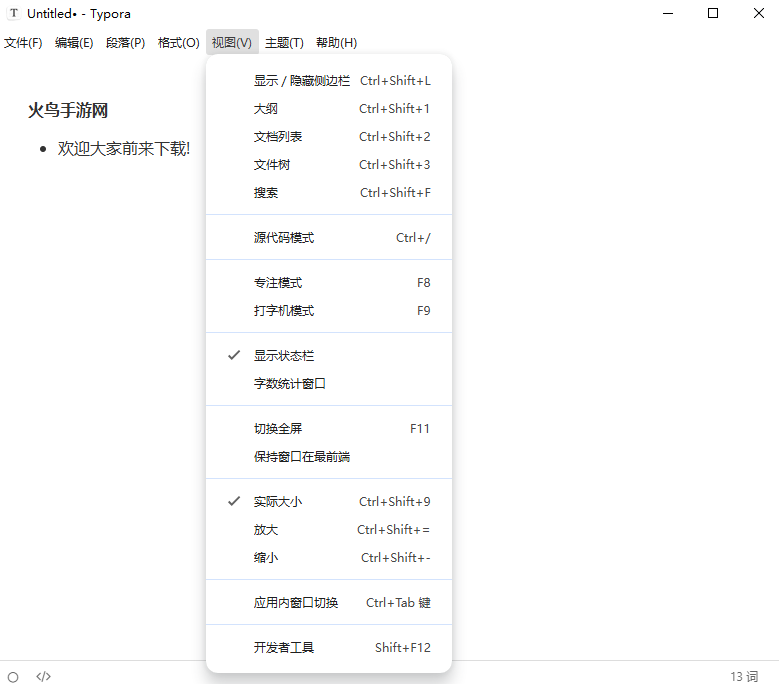The width and height of the screenshot is (779, 684).
Task: Toggle 专注模式
Action: click(x=329, y=283)
